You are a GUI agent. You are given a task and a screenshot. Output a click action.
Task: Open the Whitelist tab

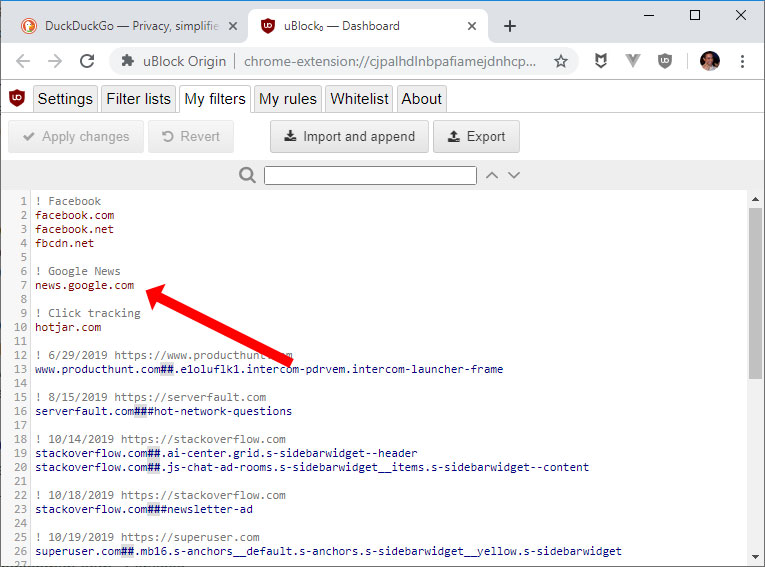point(360,99)
